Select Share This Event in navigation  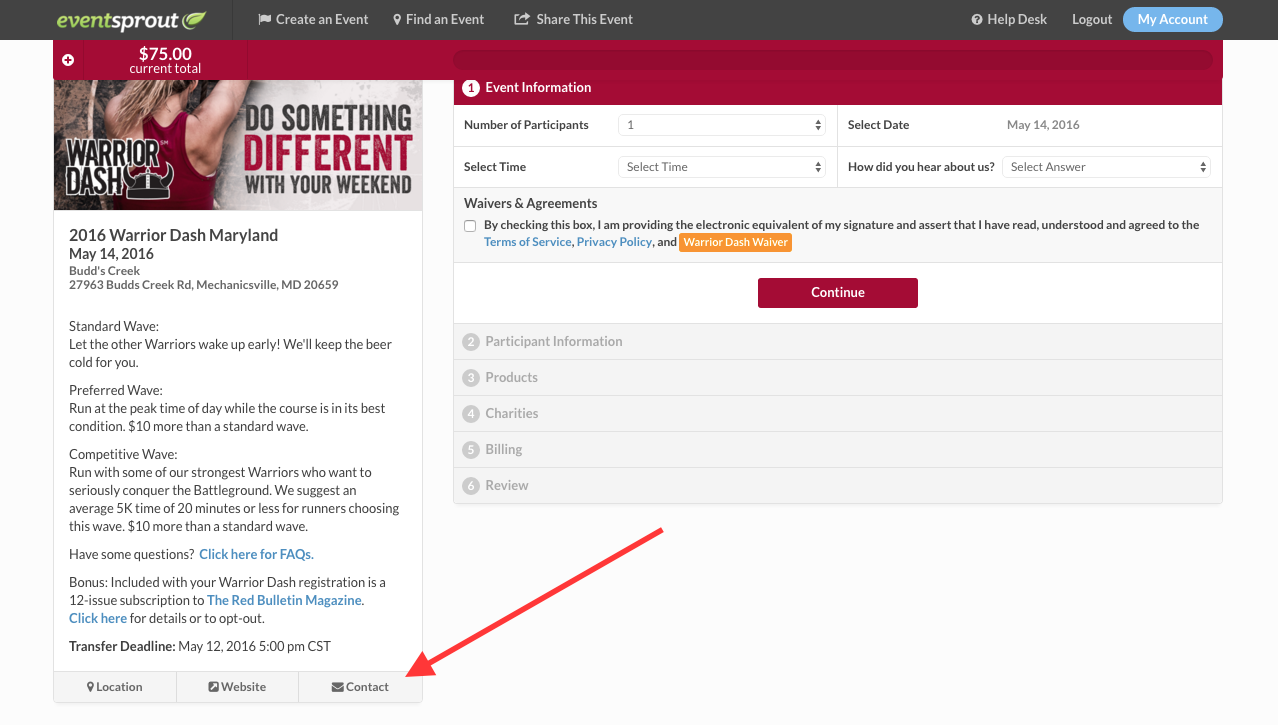click(573, 19)
